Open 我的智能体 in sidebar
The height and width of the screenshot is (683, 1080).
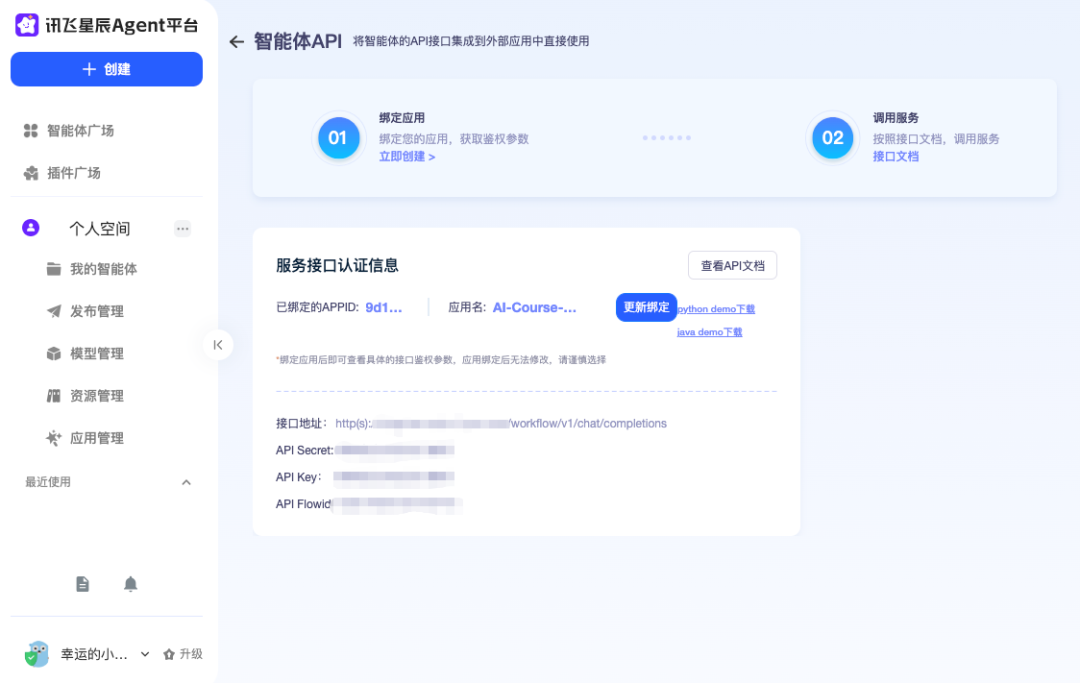(x=103, y=269)
